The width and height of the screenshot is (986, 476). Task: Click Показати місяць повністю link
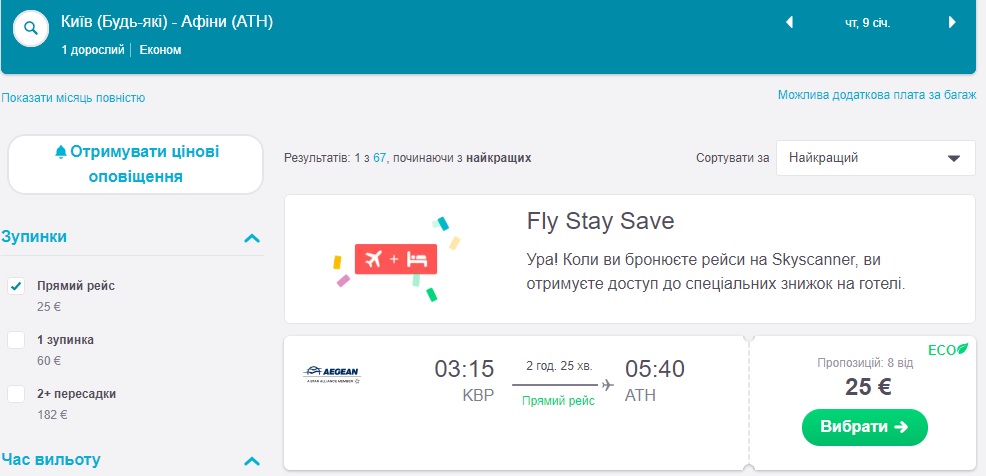(74, 98)
